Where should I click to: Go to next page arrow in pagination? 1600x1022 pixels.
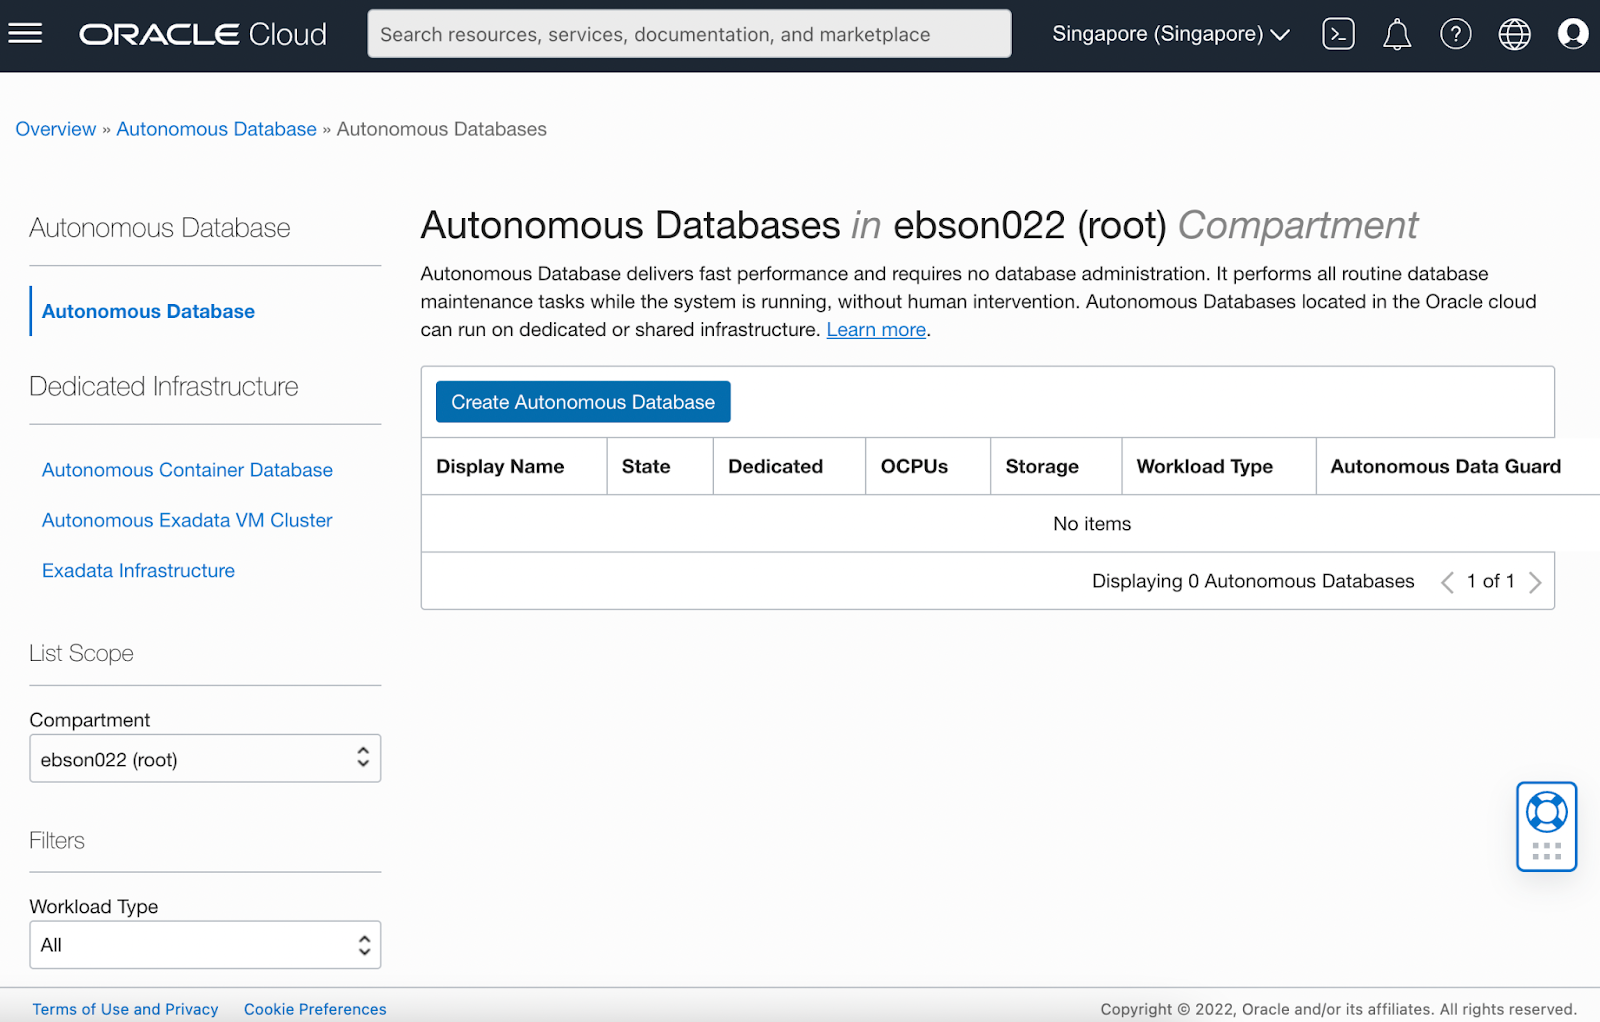click(x=1535, y=582)
